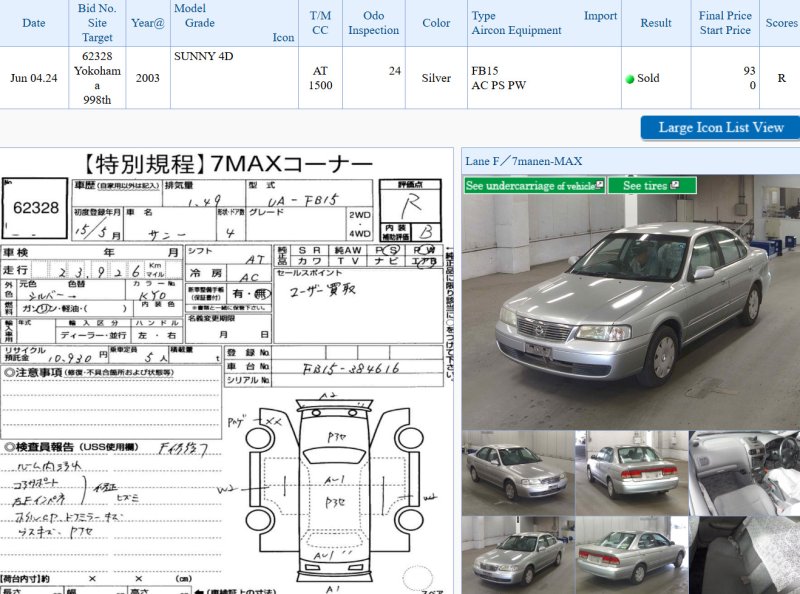800x594 pixels.
Task: Click the Final Price column header
Action: coord(725,23)
